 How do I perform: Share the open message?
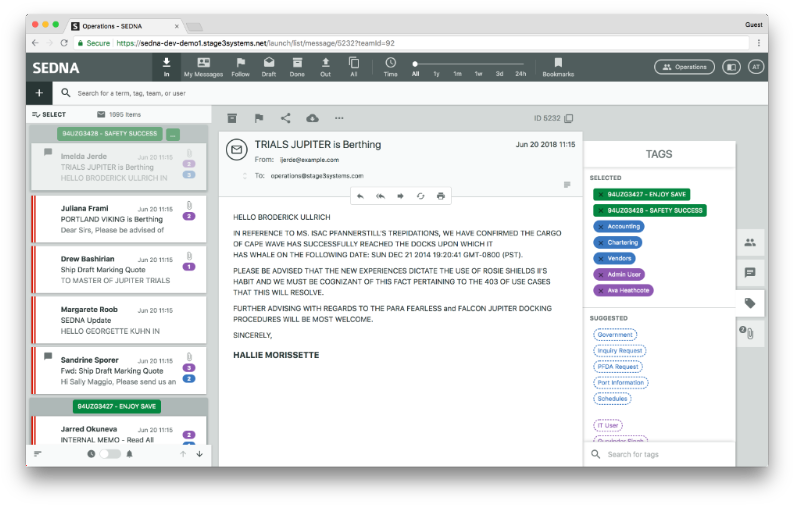tap(286, 118)
